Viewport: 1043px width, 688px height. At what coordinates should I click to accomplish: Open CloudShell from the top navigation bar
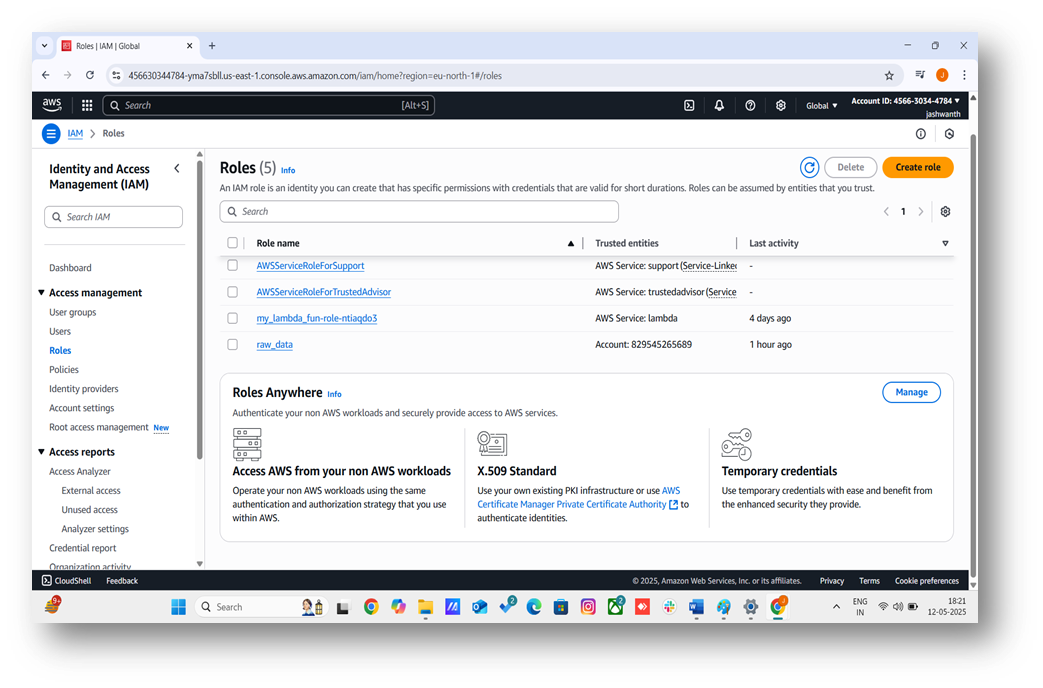click(x=689, y=105)
